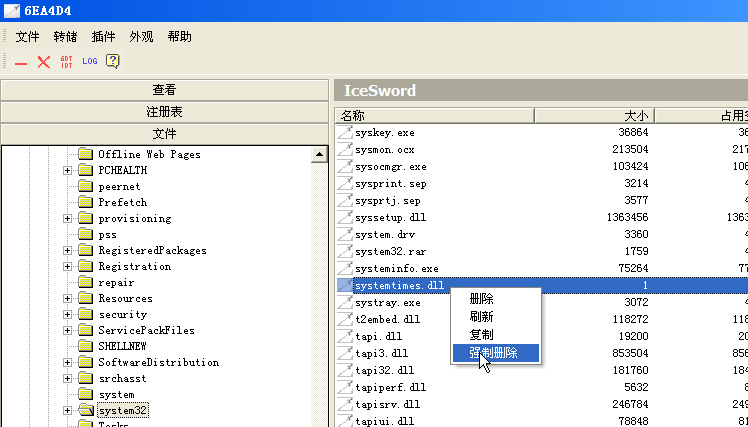The height and width of the screenshot is (427, 748).
Task: Select the file system.drv
Action: (385, 234)
